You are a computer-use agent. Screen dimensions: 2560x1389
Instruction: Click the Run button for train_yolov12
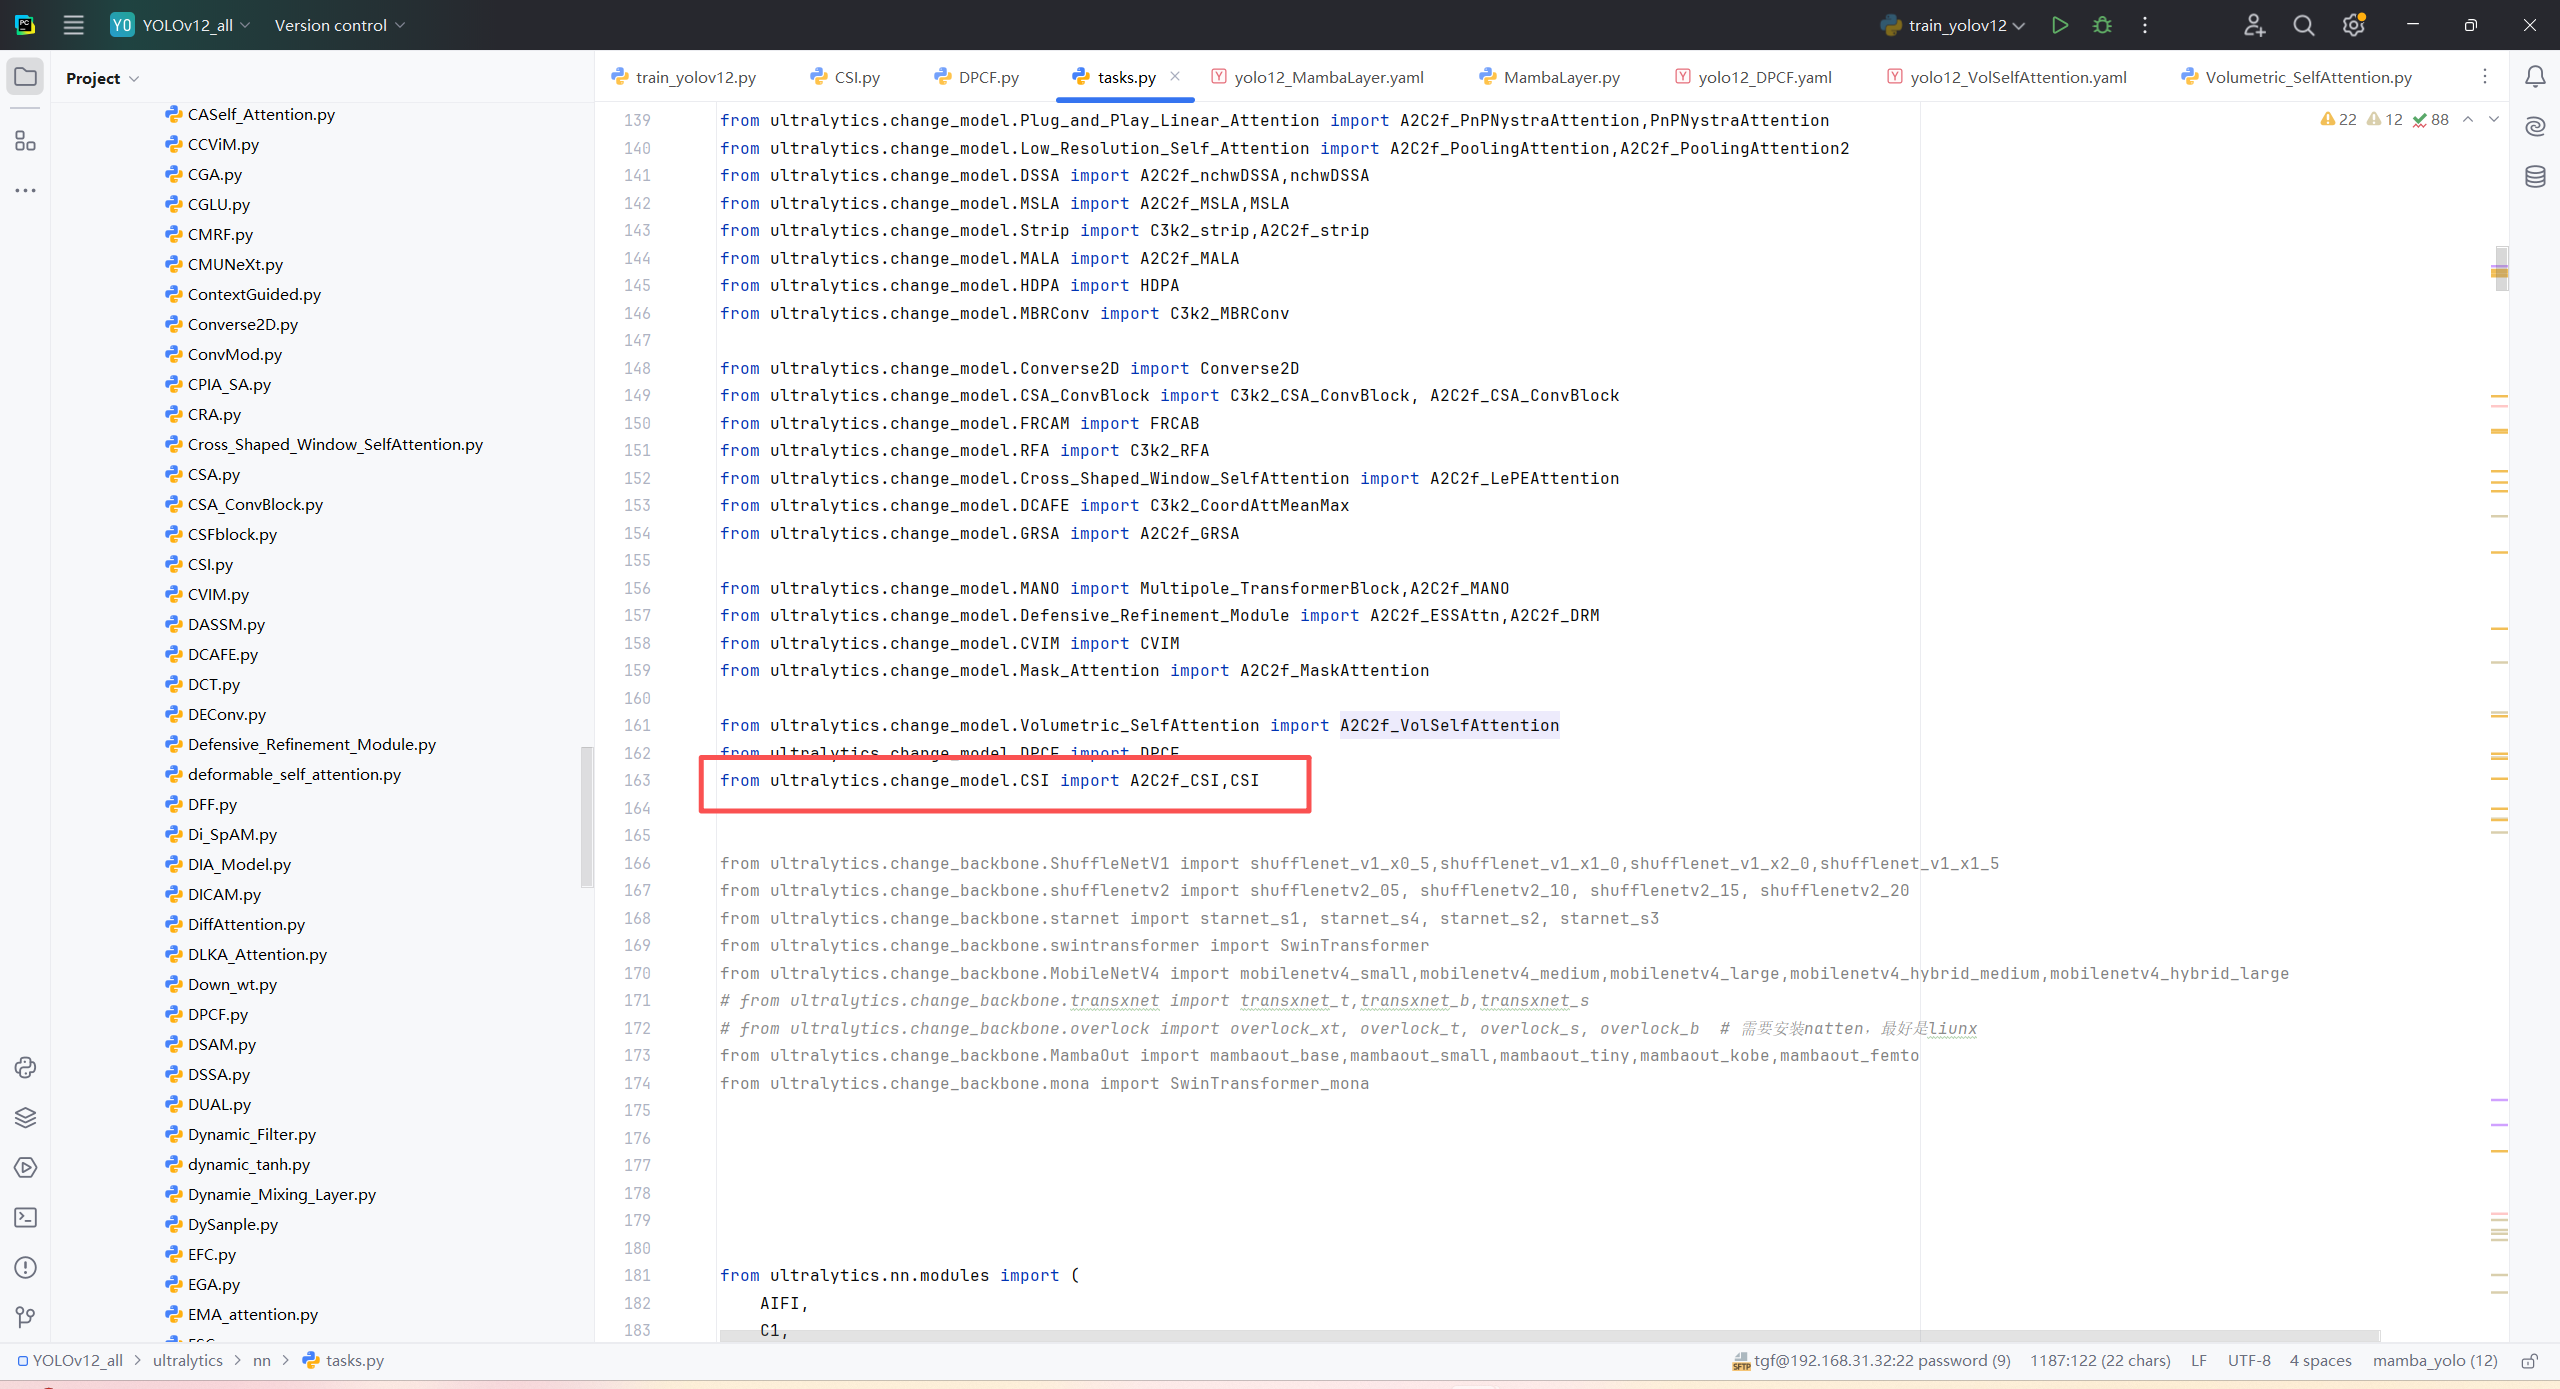pyautogui.click(x=2059, y=25)
